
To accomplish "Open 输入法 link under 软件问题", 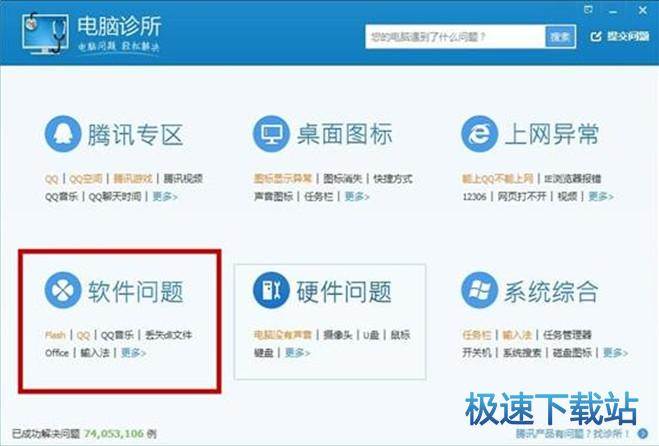I will 95,353.
